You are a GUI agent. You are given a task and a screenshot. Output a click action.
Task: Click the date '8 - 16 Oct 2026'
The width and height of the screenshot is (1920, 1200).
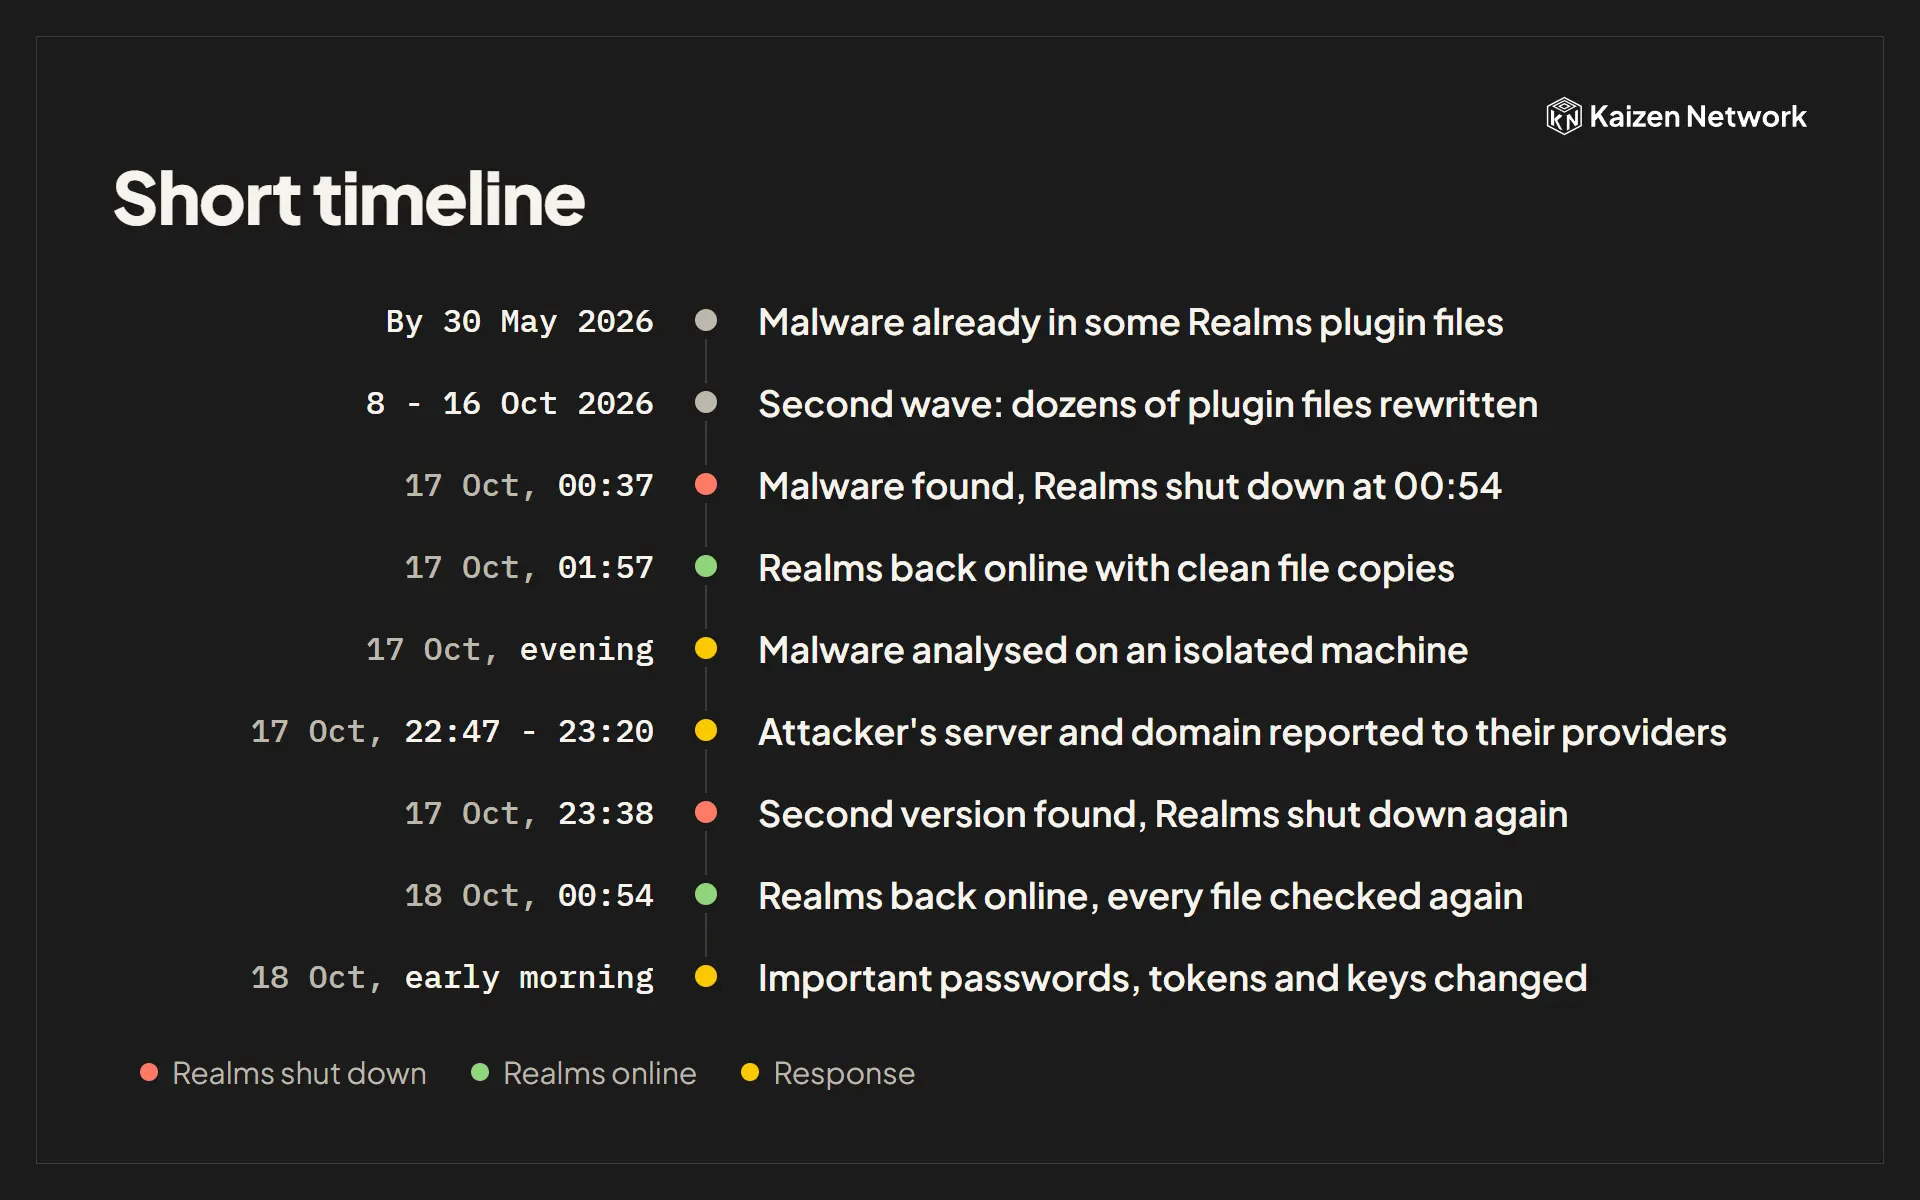(510, 404)
